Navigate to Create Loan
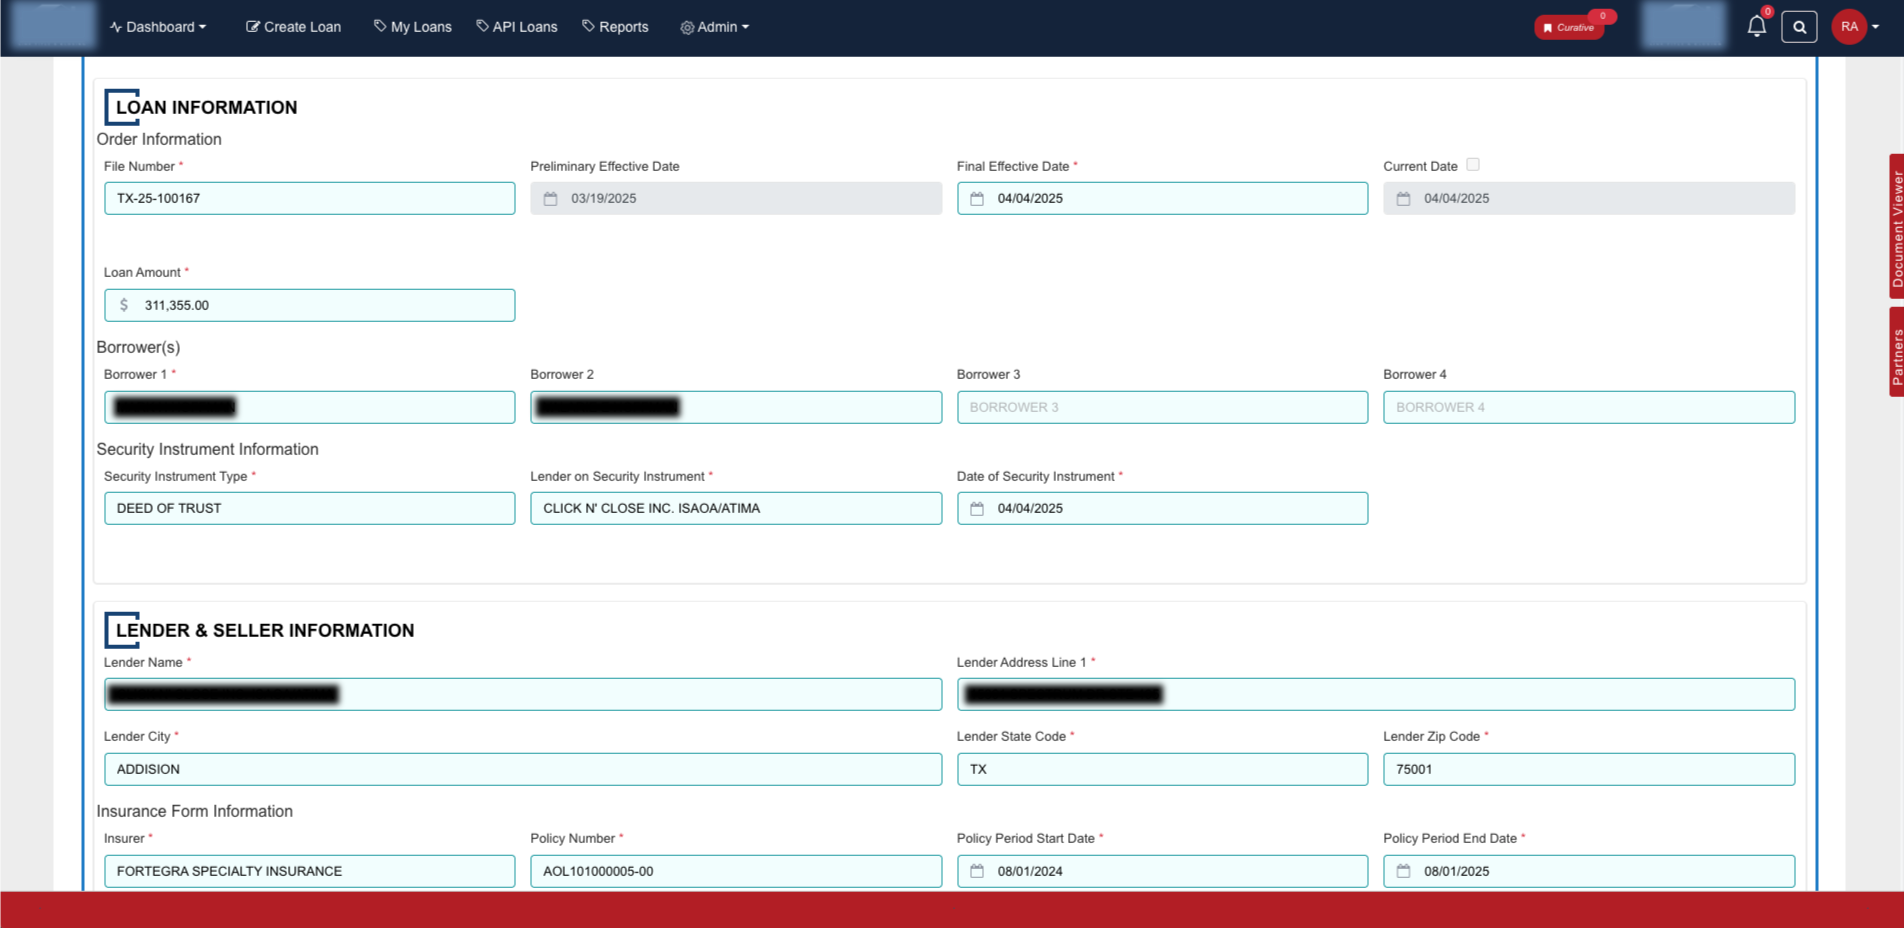This screenshot has width=1904, height=928. coord(293,27)
